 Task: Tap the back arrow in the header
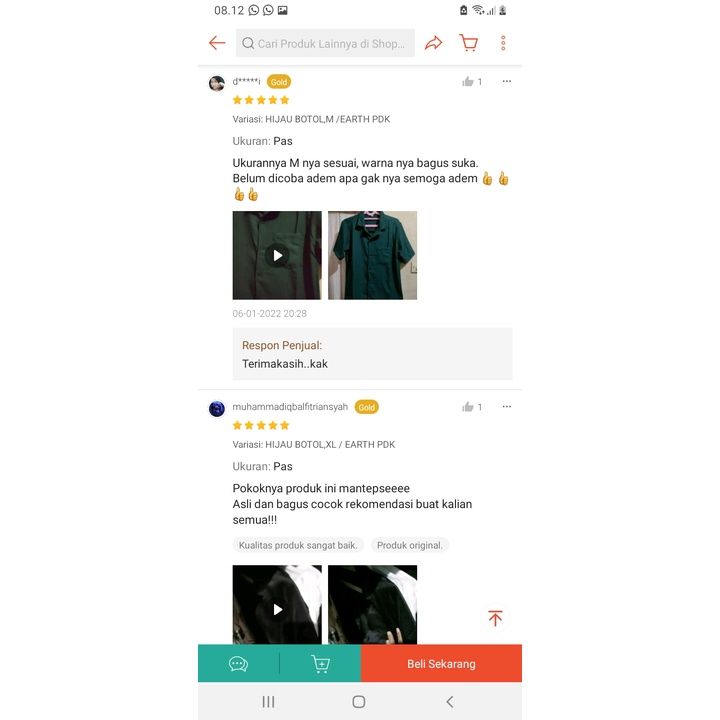217,43
